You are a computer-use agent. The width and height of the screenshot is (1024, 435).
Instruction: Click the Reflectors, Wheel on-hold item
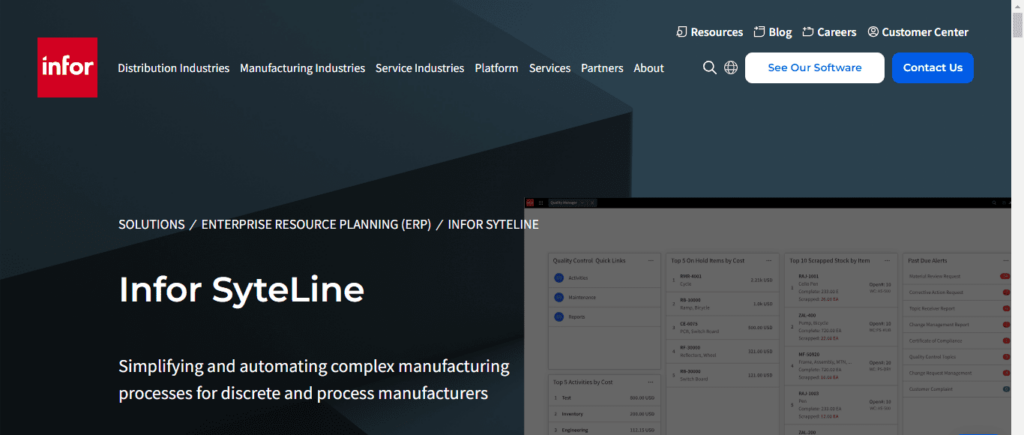[722, 351]
